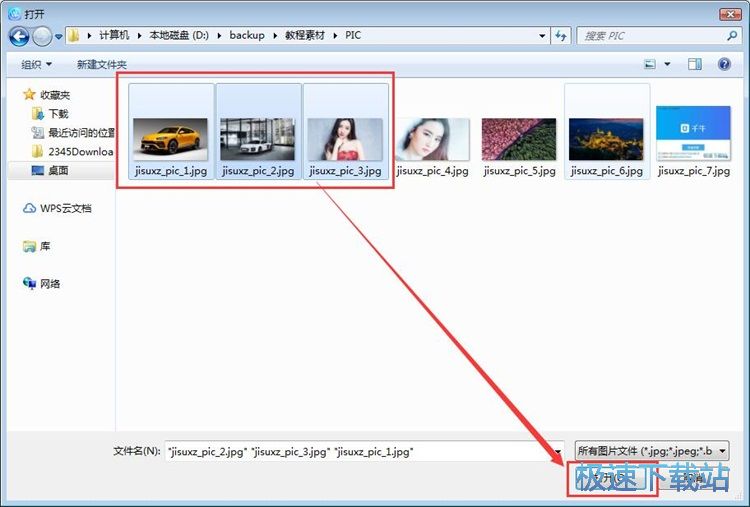Click the 2345Downloads folder icon
Image resolution: width=750 pixels, height=507 pixels.
(x=38, y=152)
